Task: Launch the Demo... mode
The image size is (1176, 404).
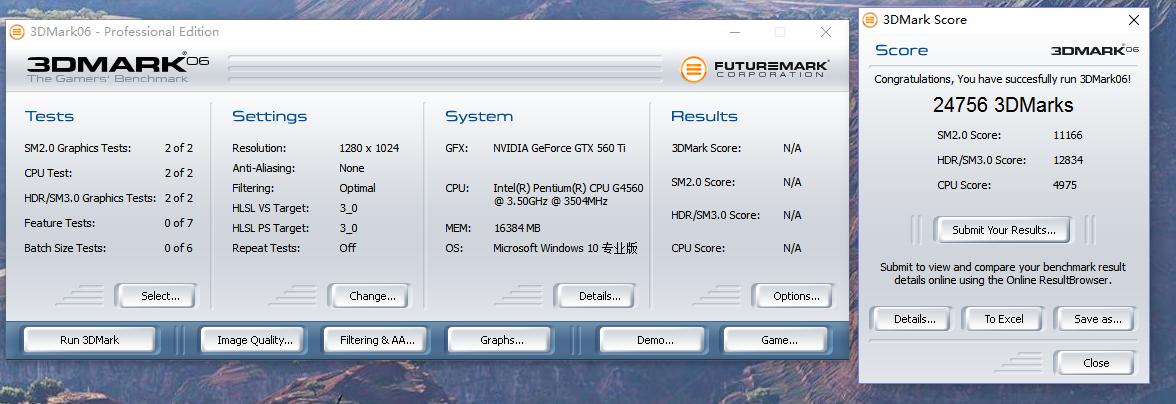Action: 654,340
